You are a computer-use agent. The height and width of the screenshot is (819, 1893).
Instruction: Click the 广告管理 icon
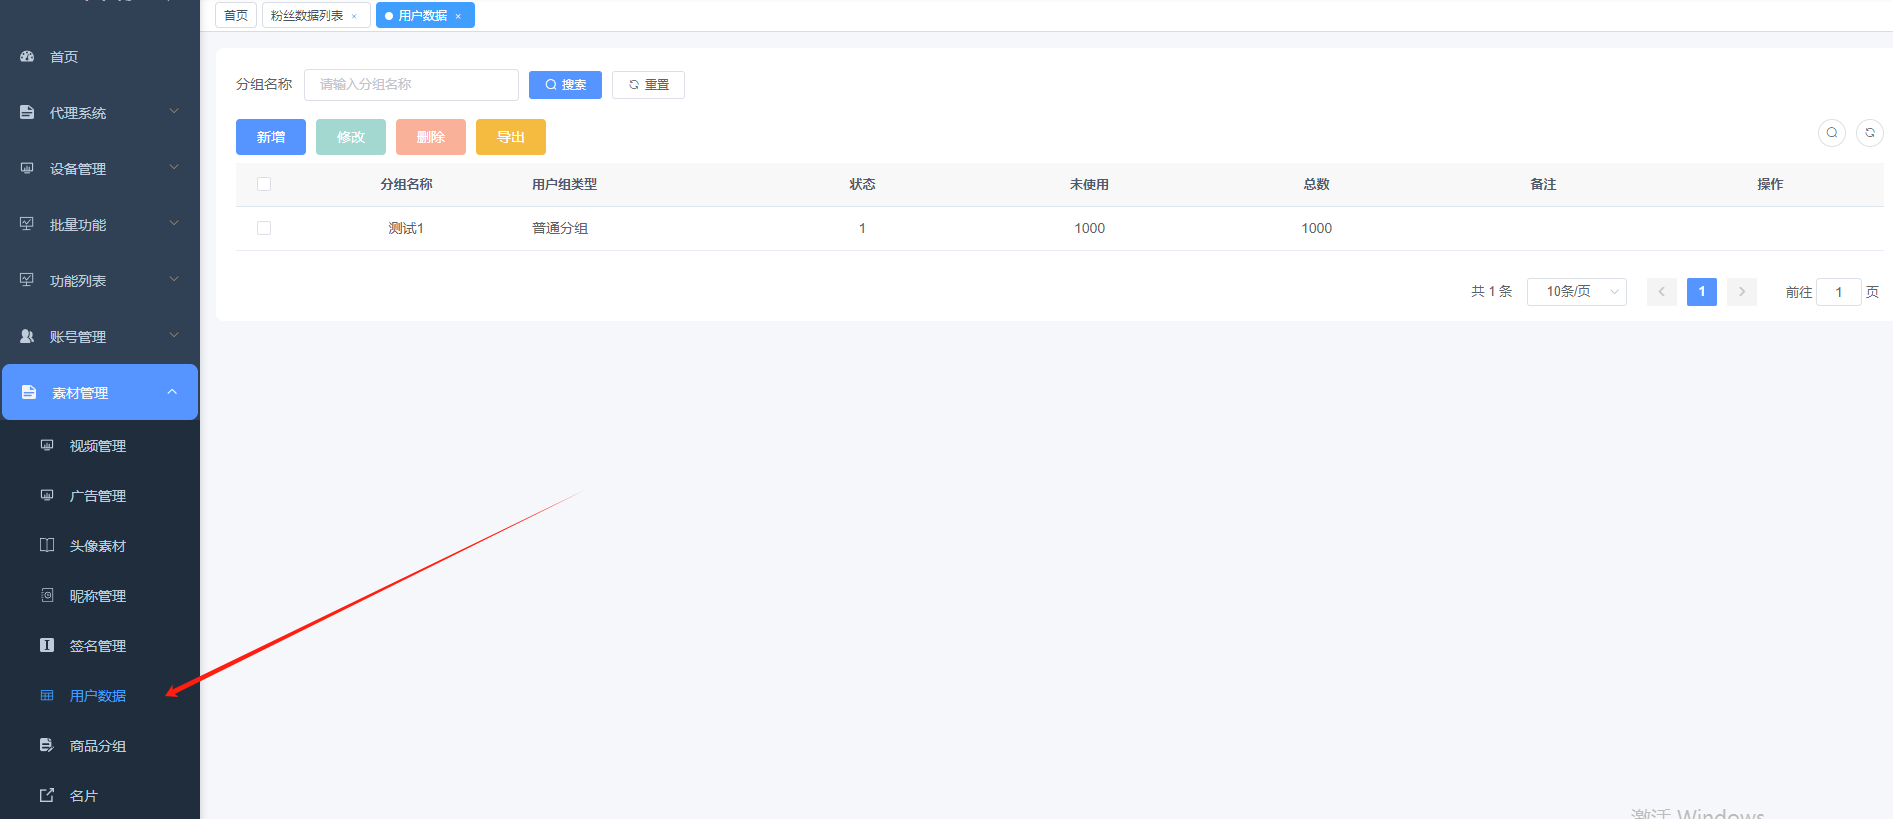click(47, 495)
